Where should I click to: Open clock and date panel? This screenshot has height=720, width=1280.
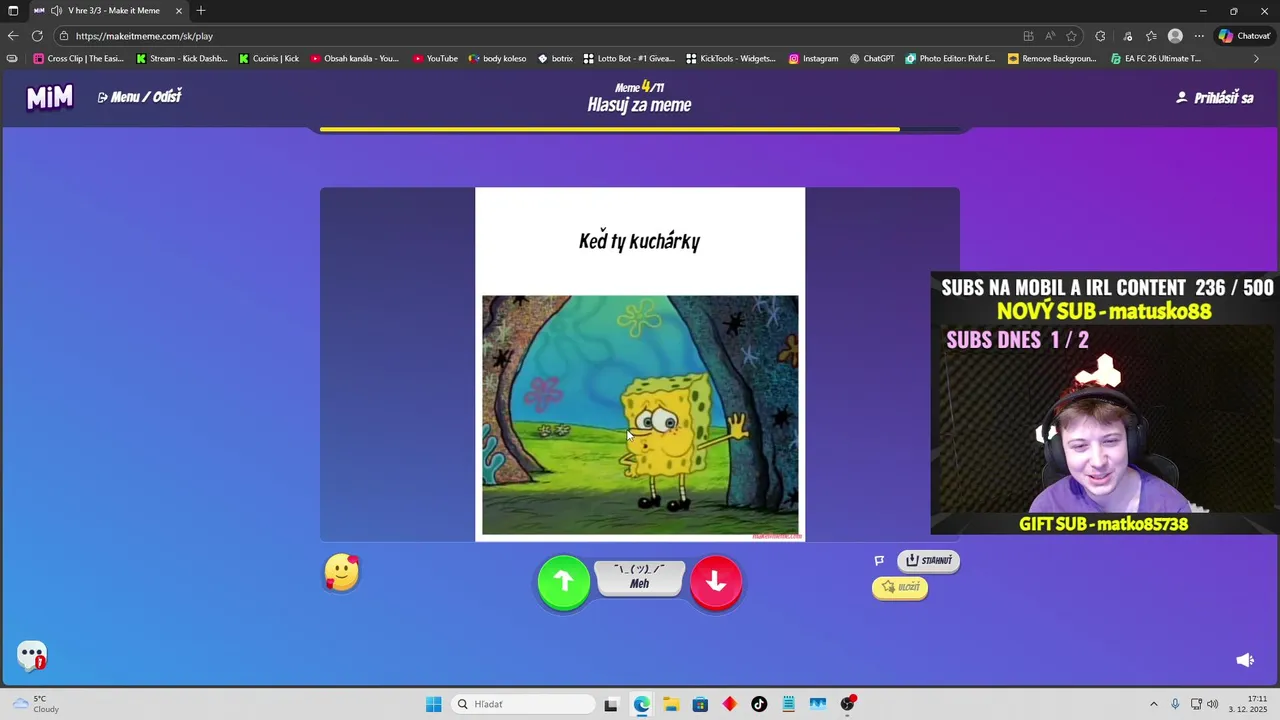(x=1250, y=704)
